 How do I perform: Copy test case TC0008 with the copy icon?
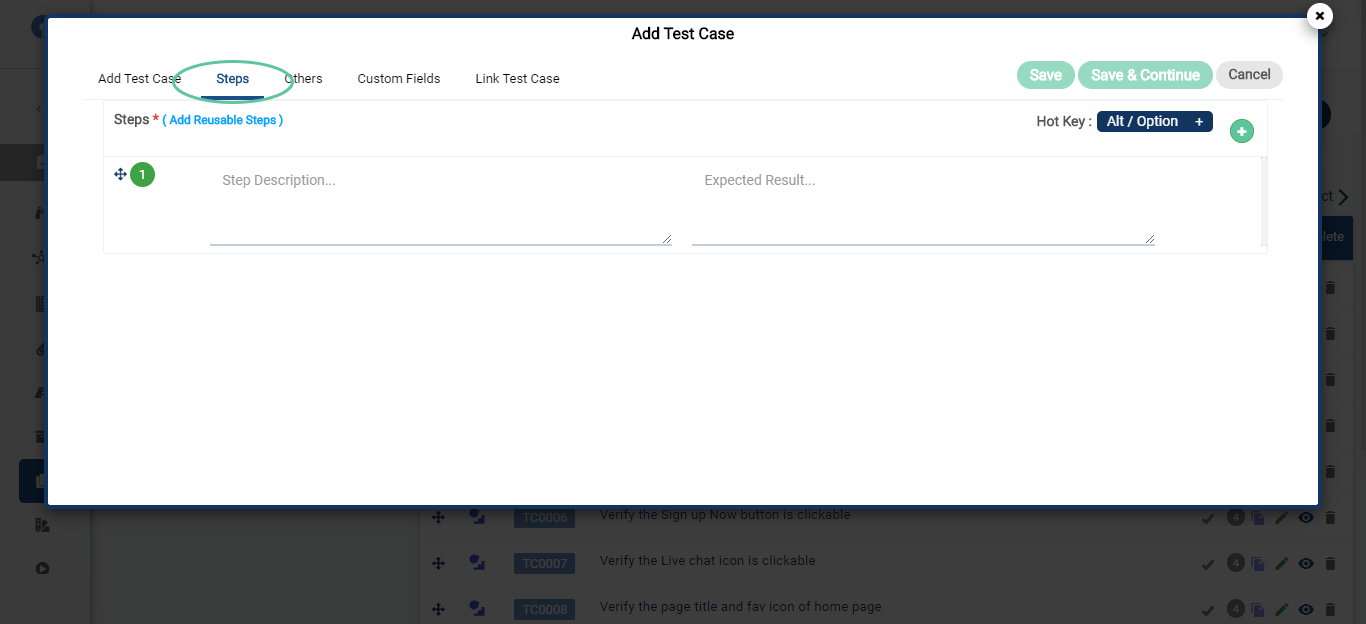1257,609
